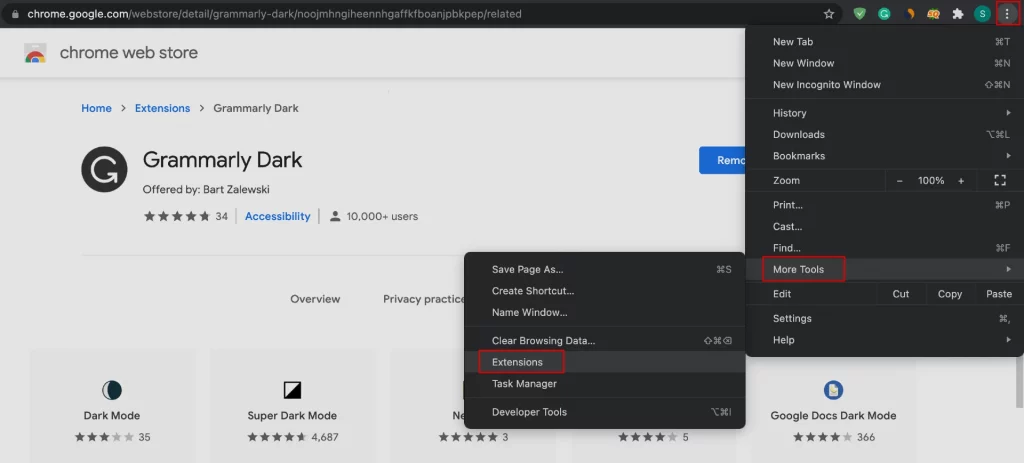
Task: Click the orange crescent extension icon
Action: [x=909, y=14]
